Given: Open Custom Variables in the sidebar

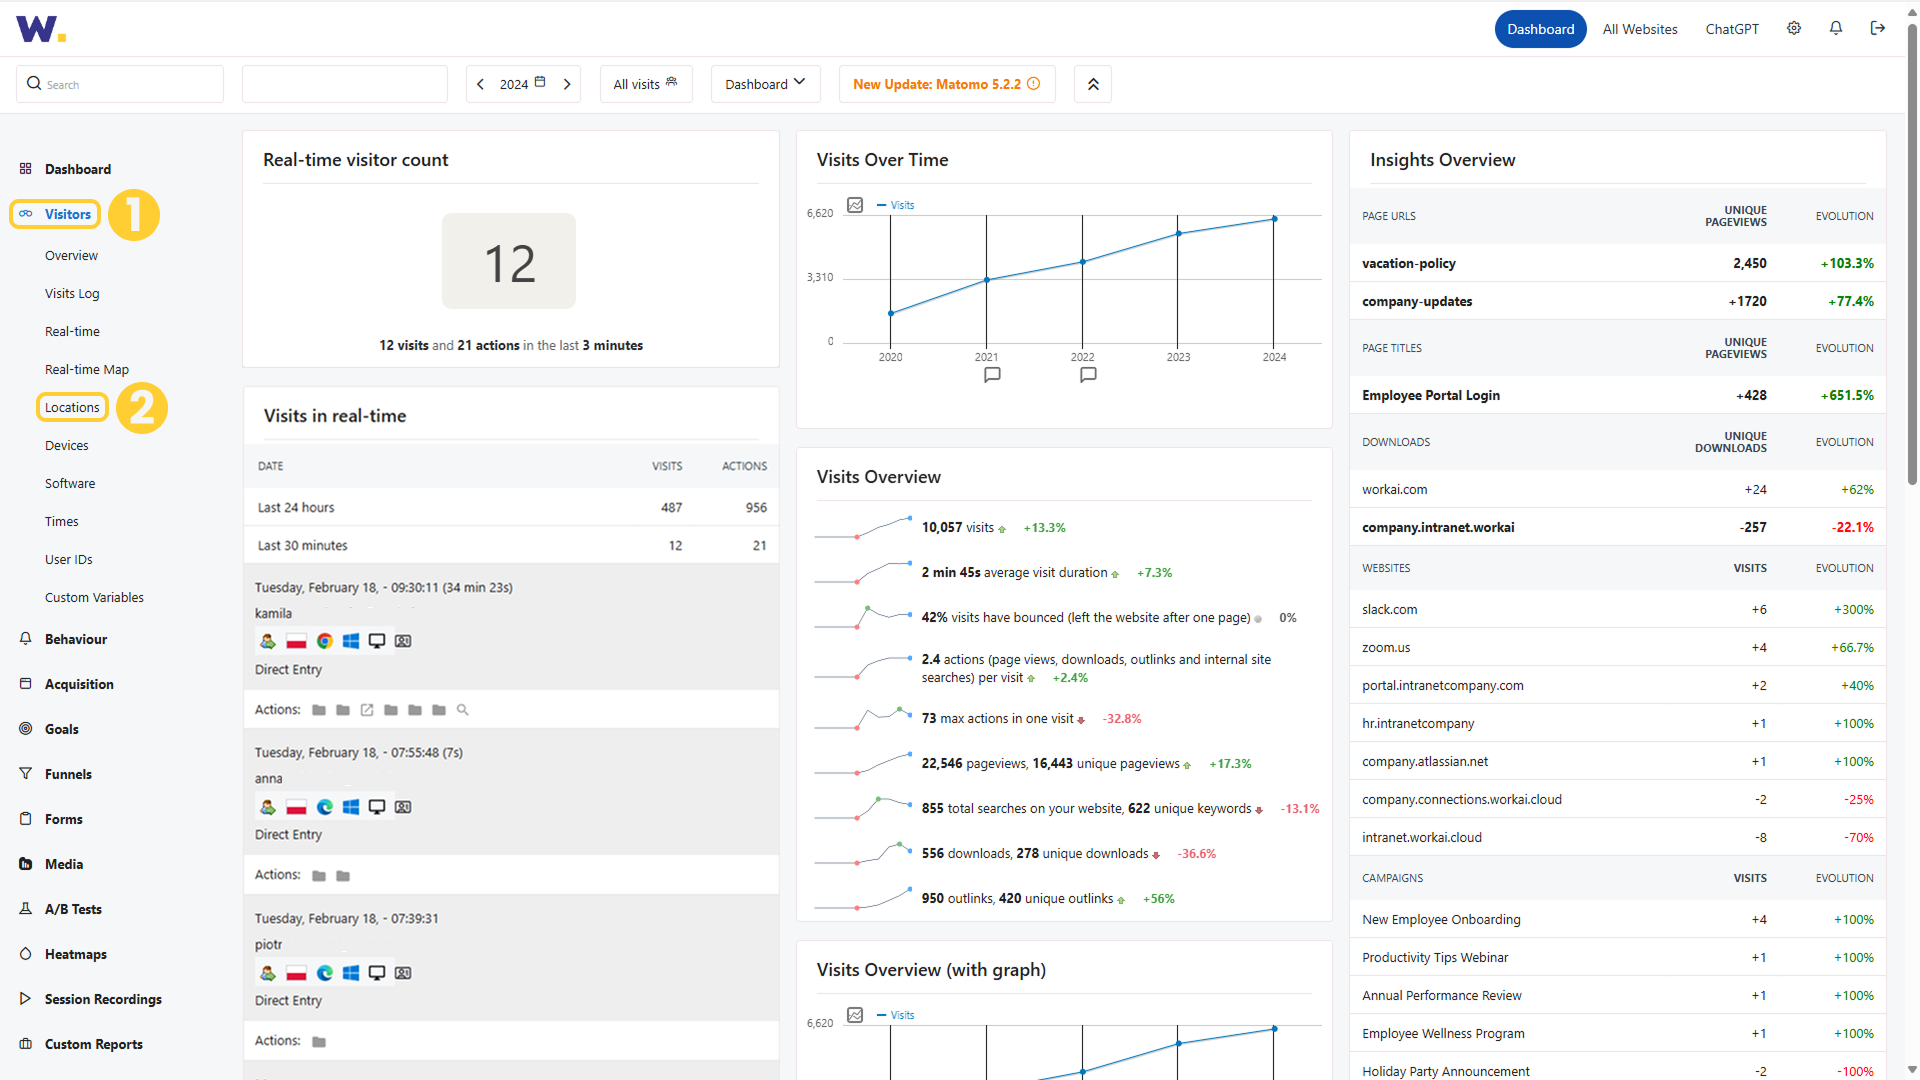Looking at the screenshot, I should [94, 597].
